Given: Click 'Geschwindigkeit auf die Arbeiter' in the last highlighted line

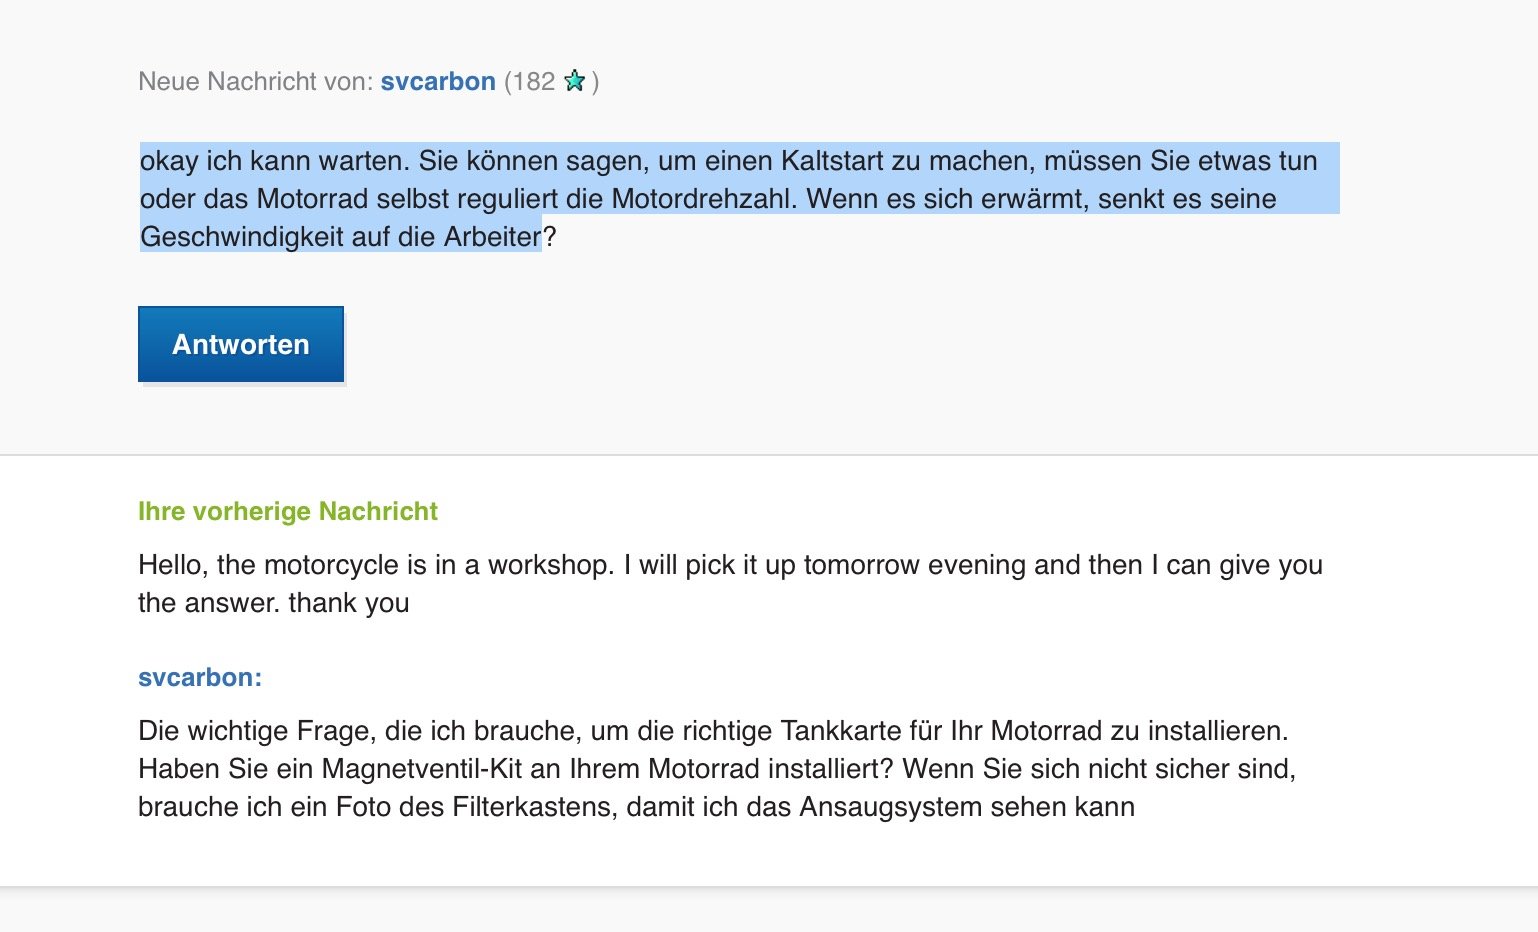Looking at the screenshot, I should [x=340, y=237].
